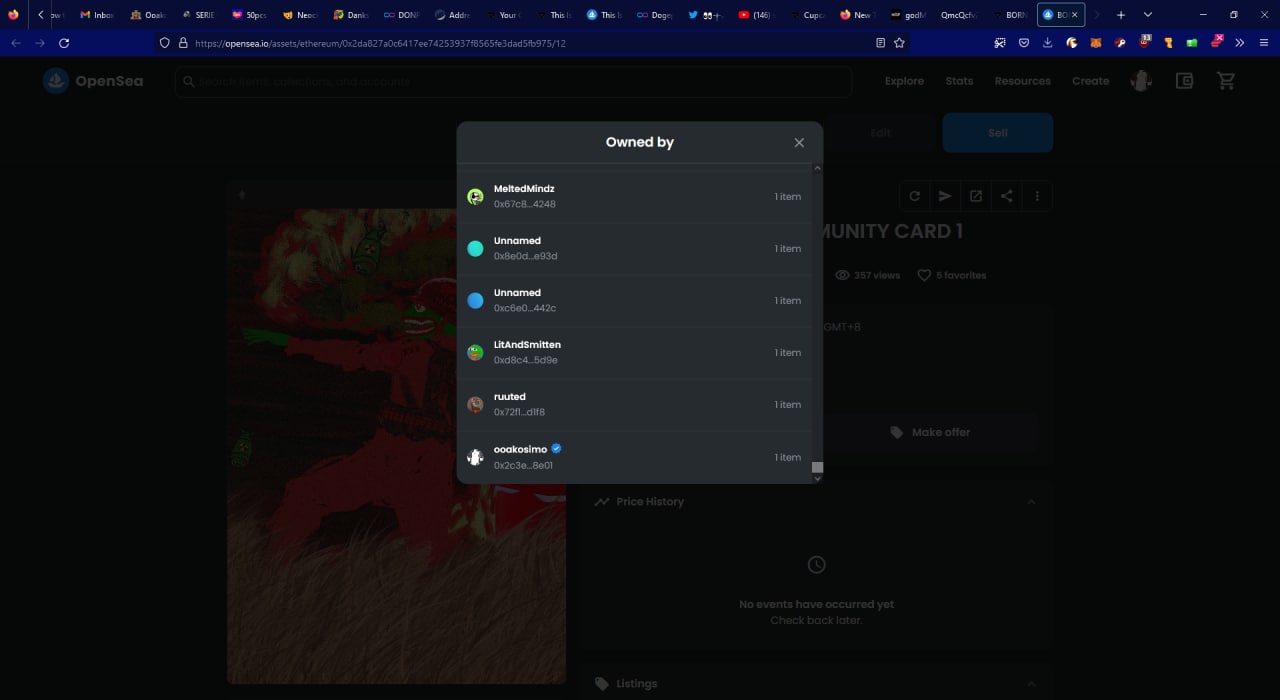Click the owners list scrollbar thumb

(817, 467)
